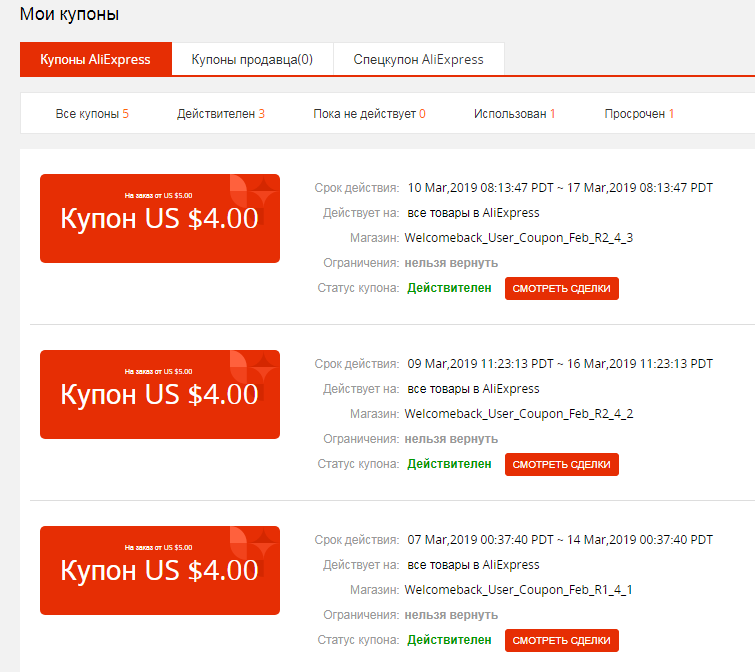Open the Купоны AliExpress tab

point(96,59)
